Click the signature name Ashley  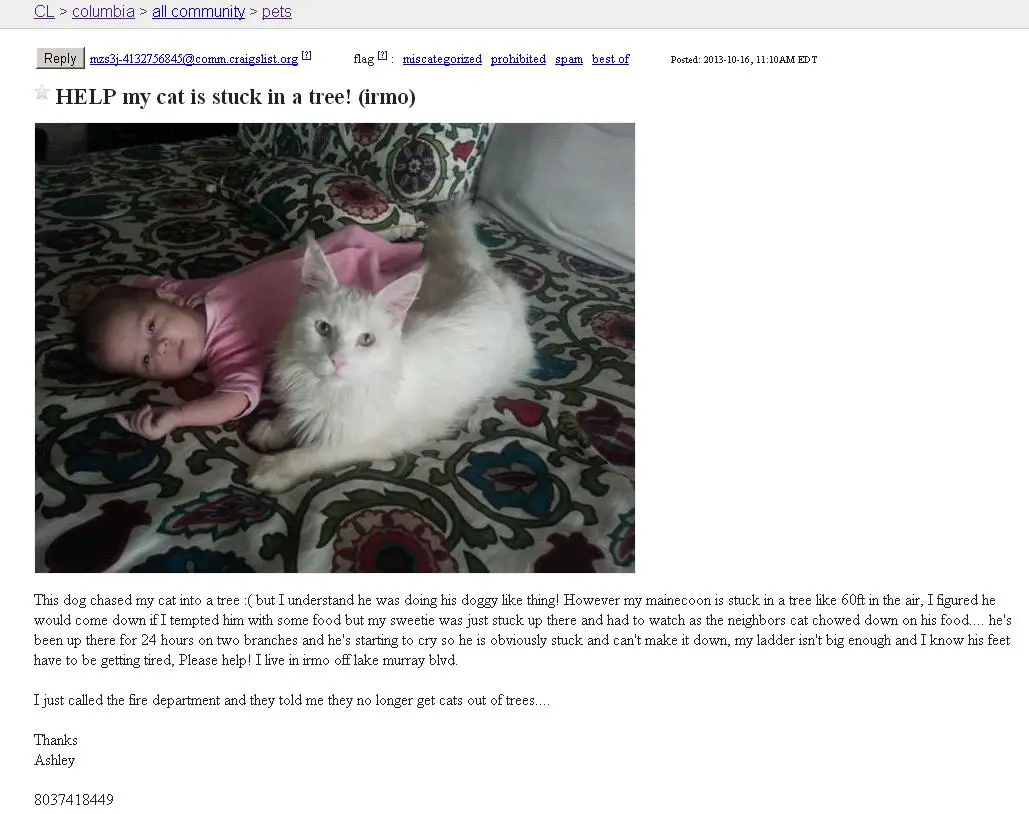pyautogui.click(x=54, y=760)
